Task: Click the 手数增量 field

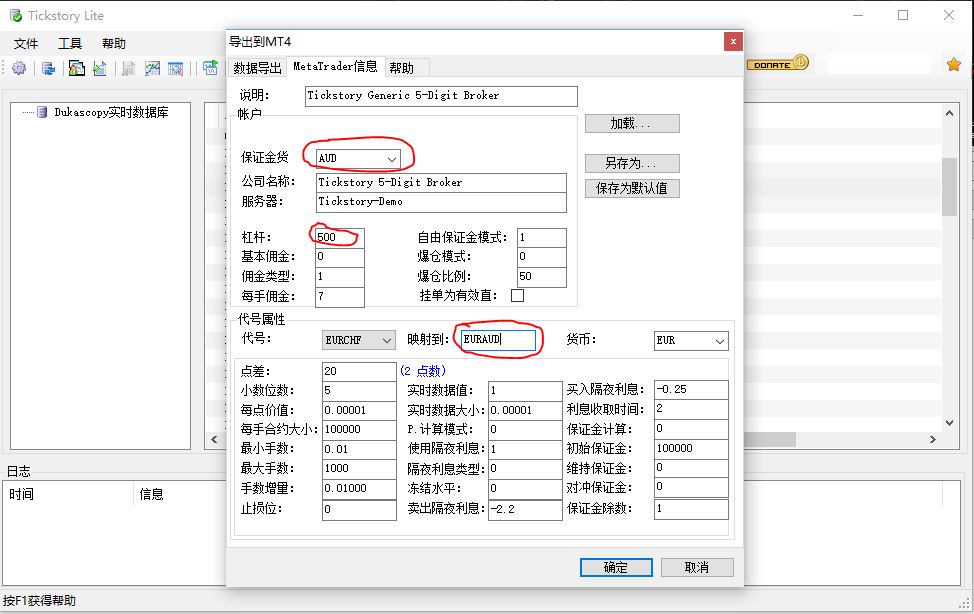Action: (359, 488)
